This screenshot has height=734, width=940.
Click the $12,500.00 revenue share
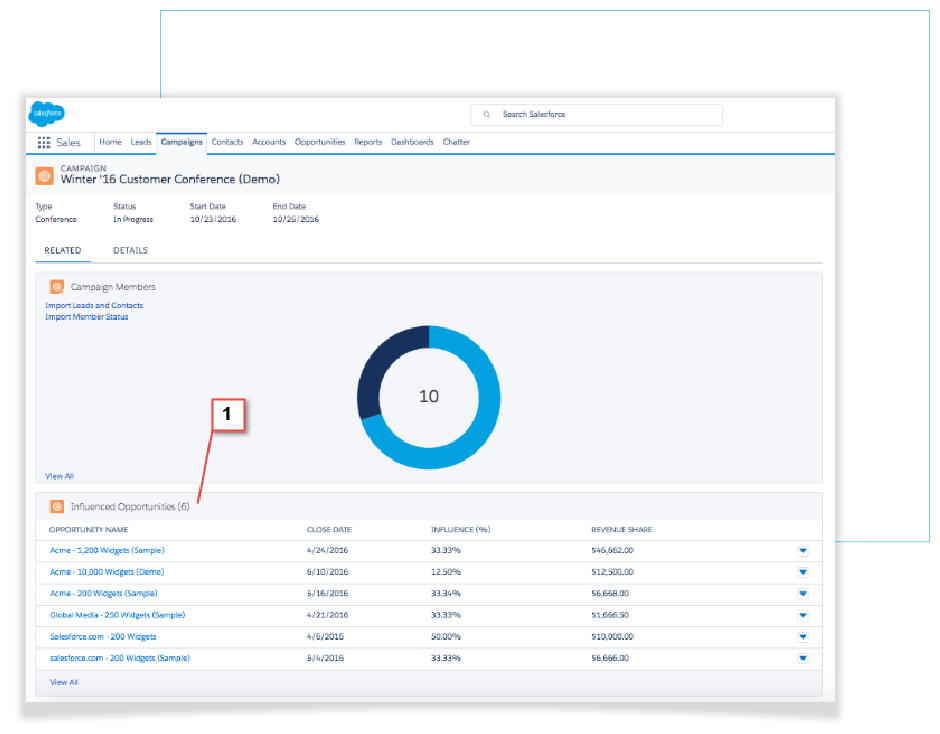(612, 572)
